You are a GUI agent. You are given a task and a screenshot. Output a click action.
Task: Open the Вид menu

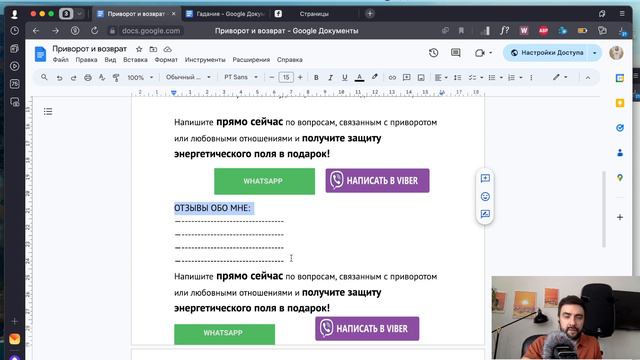pos(110,60)
